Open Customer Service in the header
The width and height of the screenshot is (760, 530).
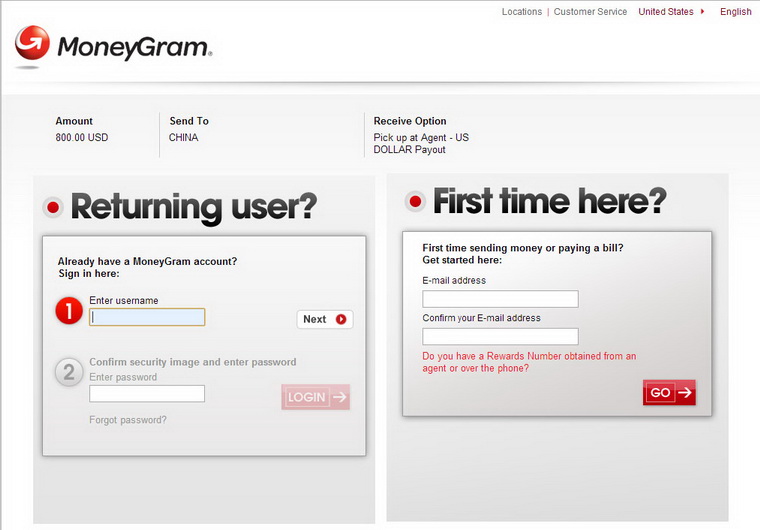point(590,12)
